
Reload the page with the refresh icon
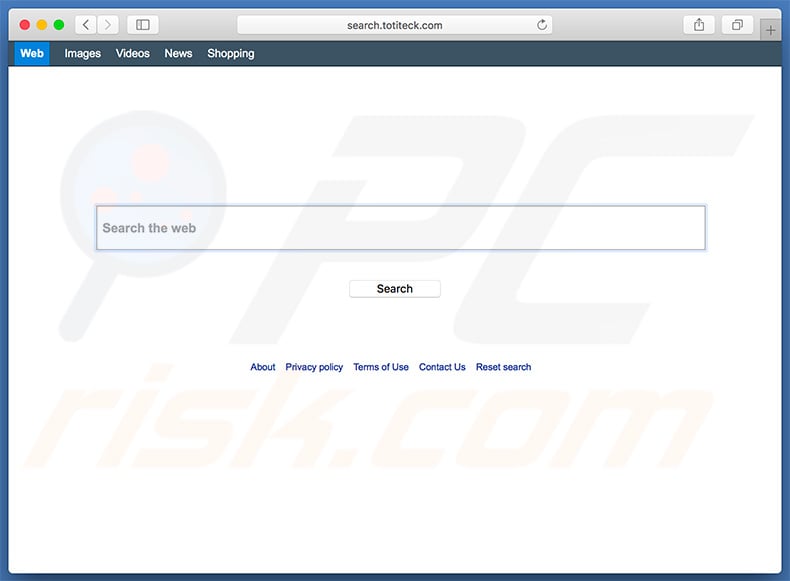(x=542, y=25)
